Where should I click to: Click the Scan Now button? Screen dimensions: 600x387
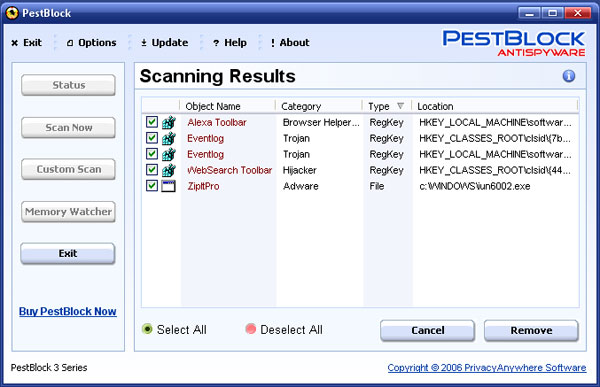tap(68, 127)
